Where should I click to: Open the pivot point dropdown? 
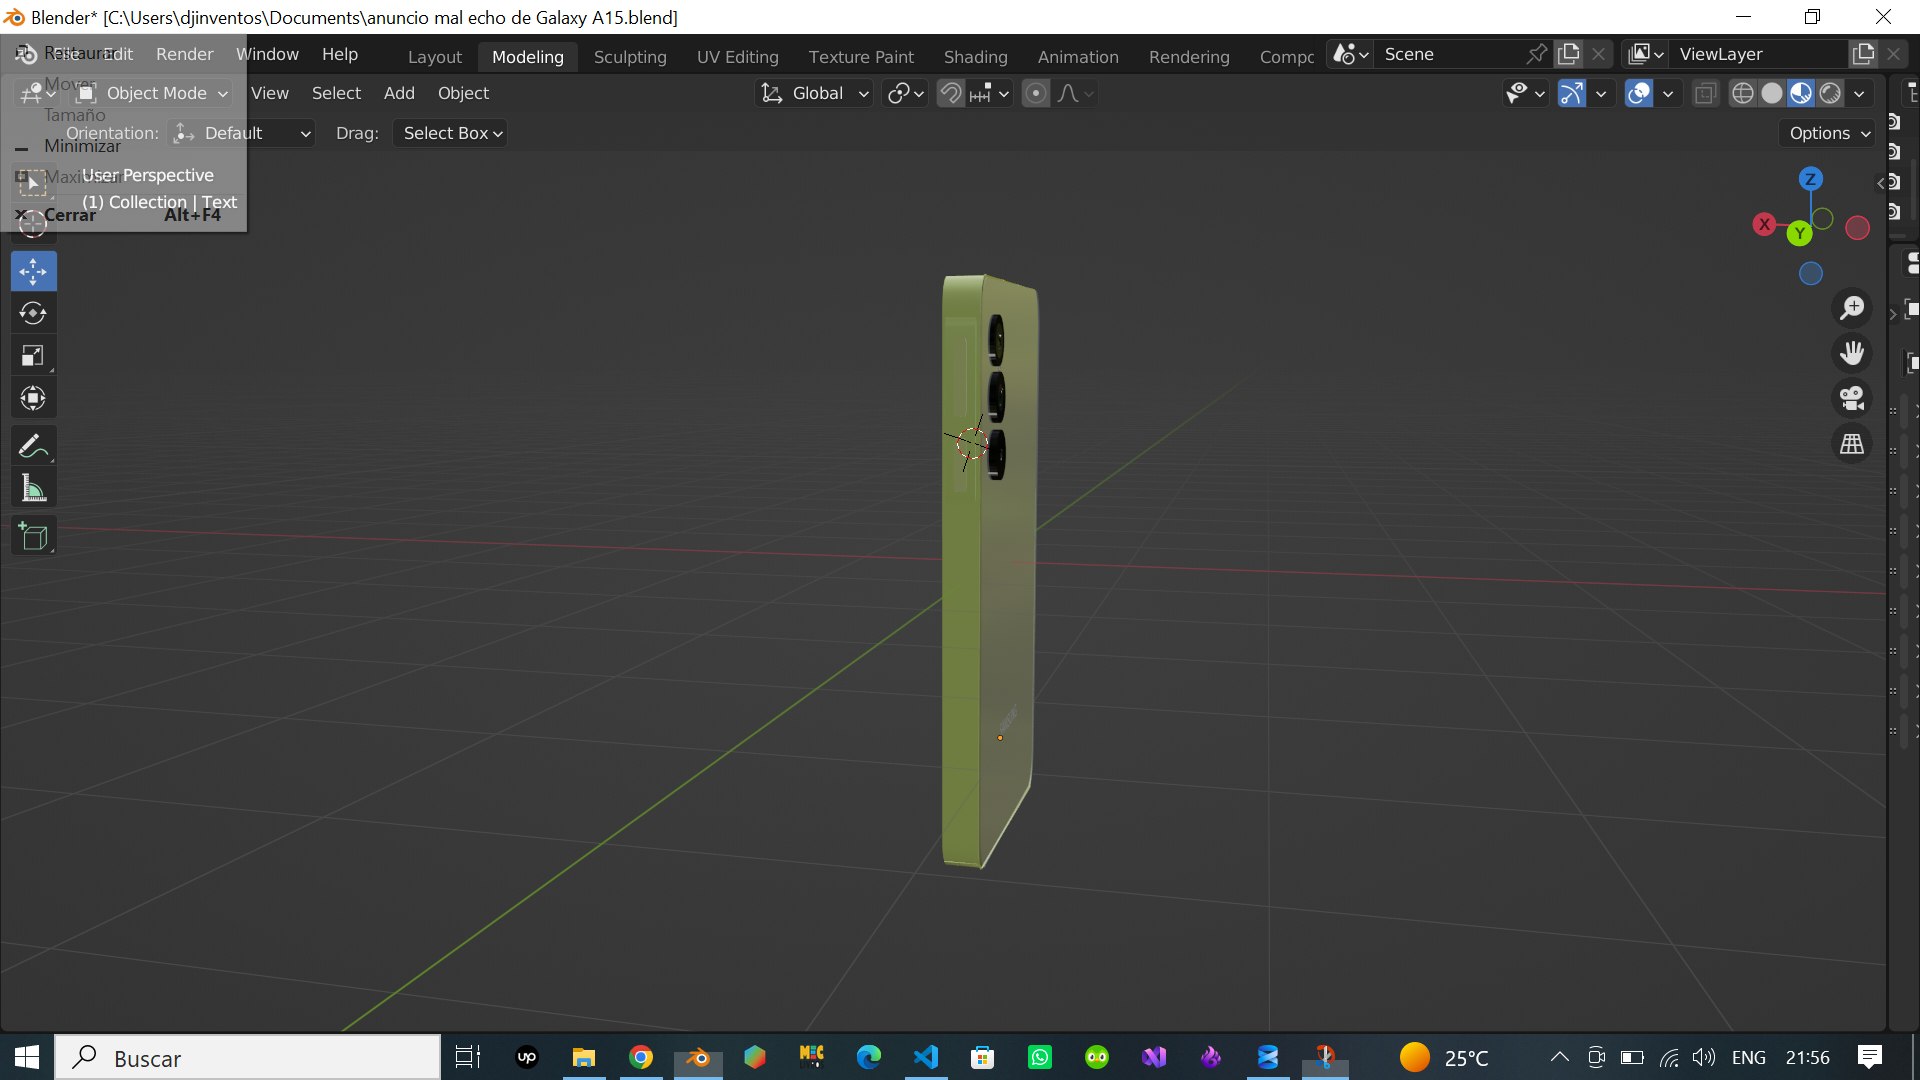[905, 93]
